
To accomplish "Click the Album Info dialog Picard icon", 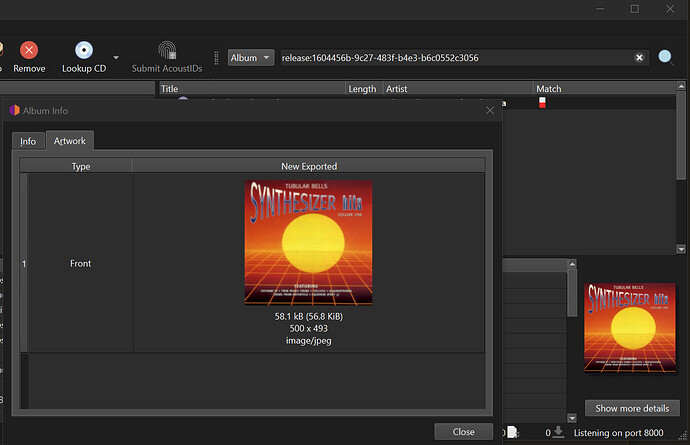I will pos(15,110).
